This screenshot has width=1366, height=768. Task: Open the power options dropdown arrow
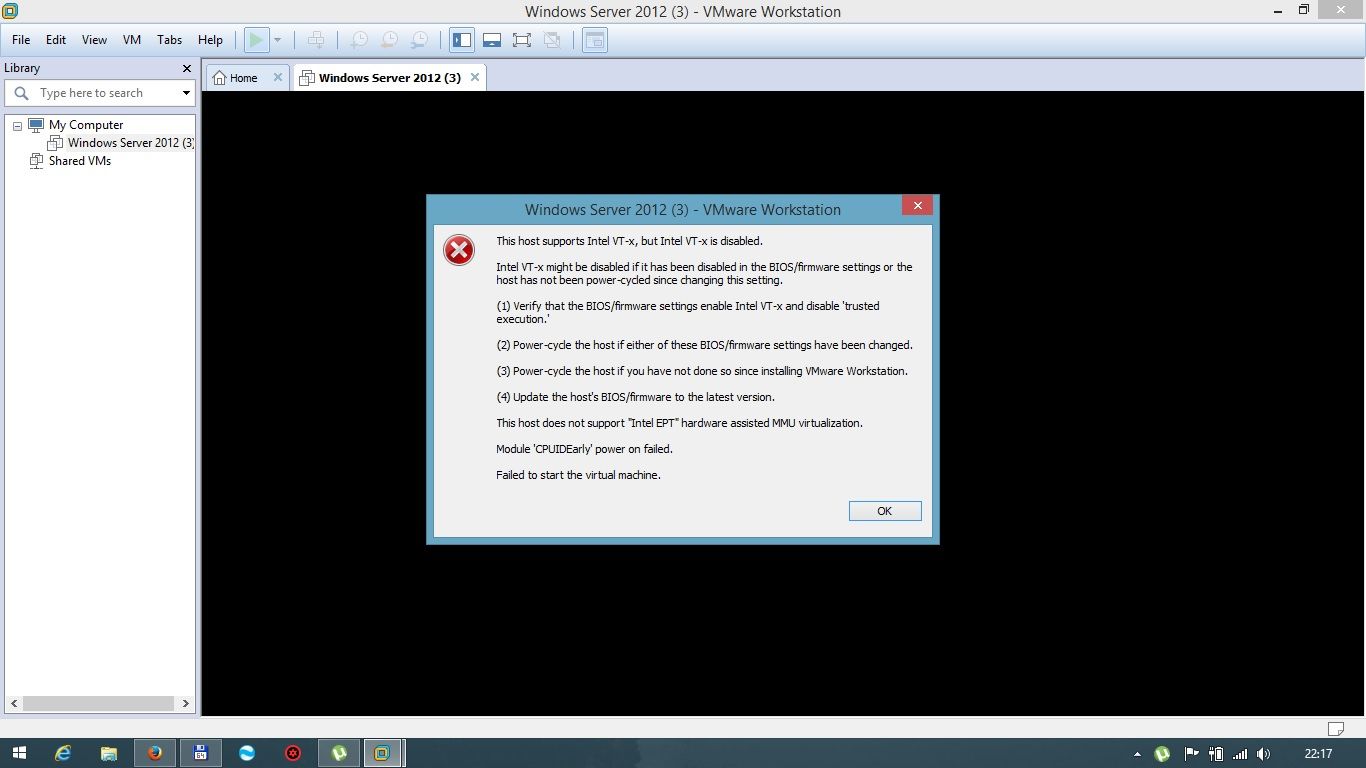[278, 40]
